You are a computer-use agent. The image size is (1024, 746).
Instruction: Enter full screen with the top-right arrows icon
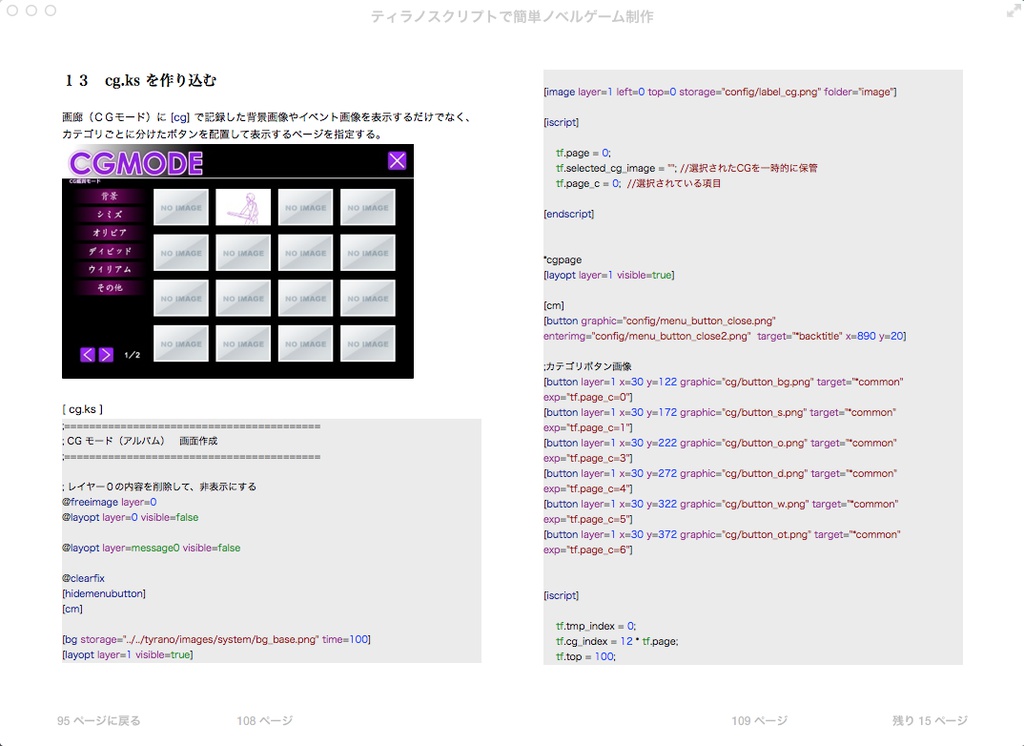1014,10
